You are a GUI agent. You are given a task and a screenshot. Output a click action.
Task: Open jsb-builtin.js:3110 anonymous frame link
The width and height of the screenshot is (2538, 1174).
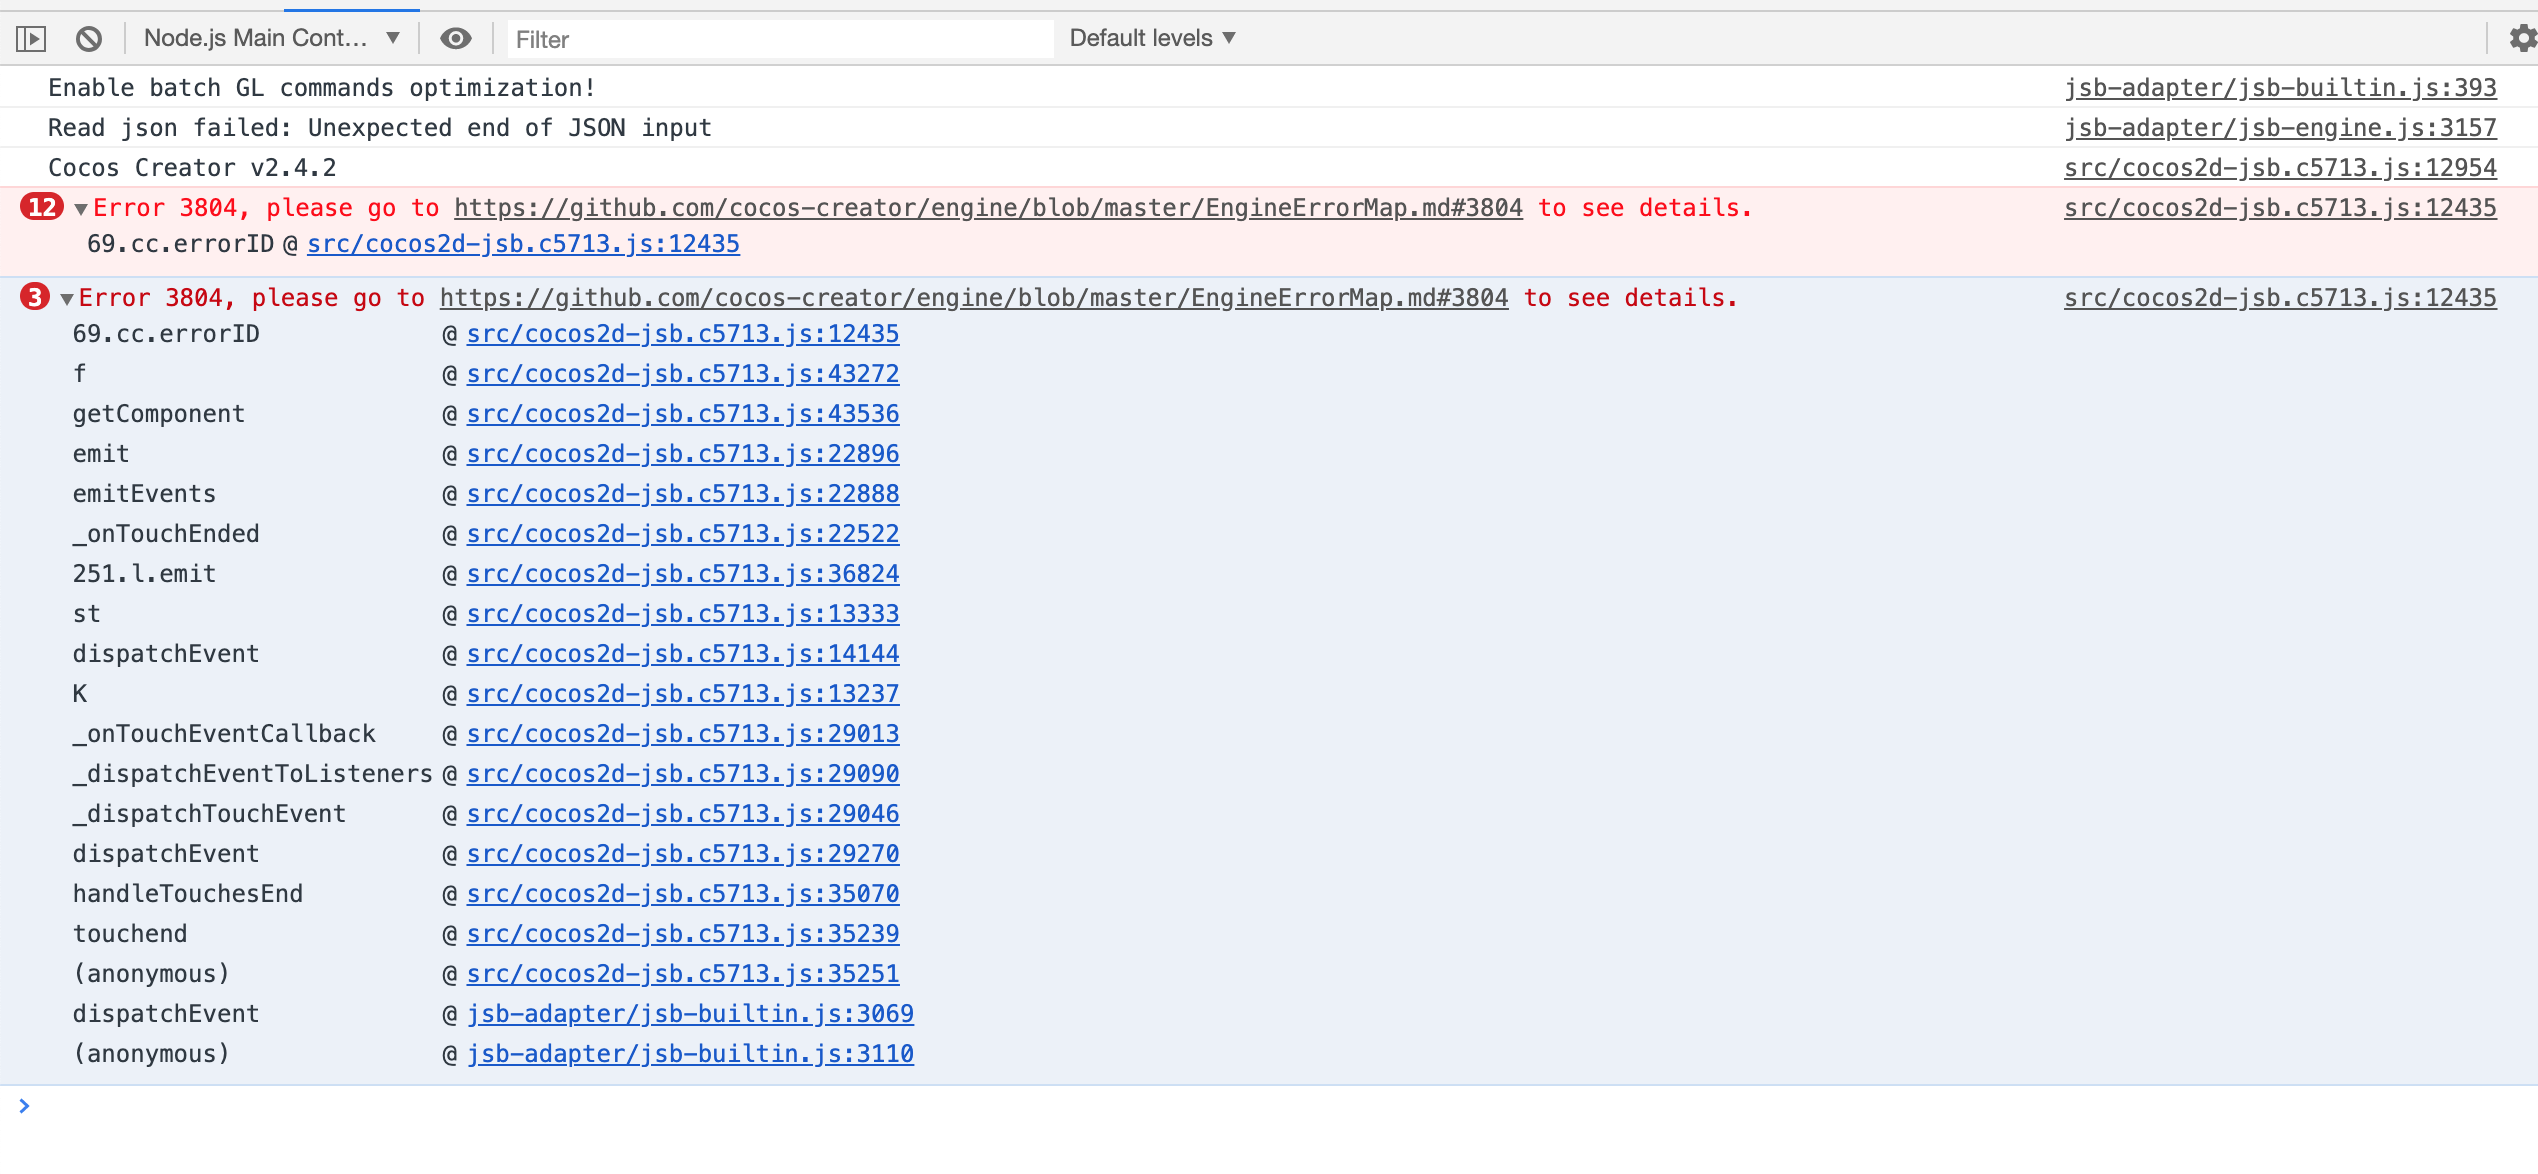click(x=690, y=1054)
